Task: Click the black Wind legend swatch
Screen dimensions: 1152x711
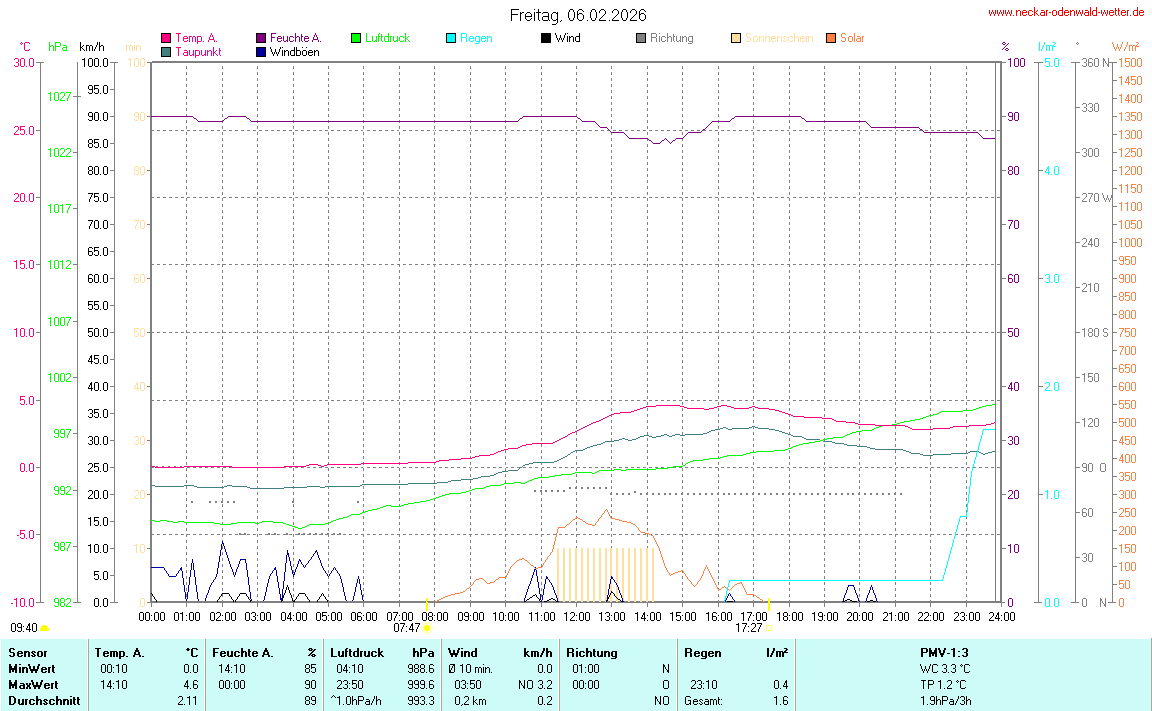Action: [x=546, y=38]
